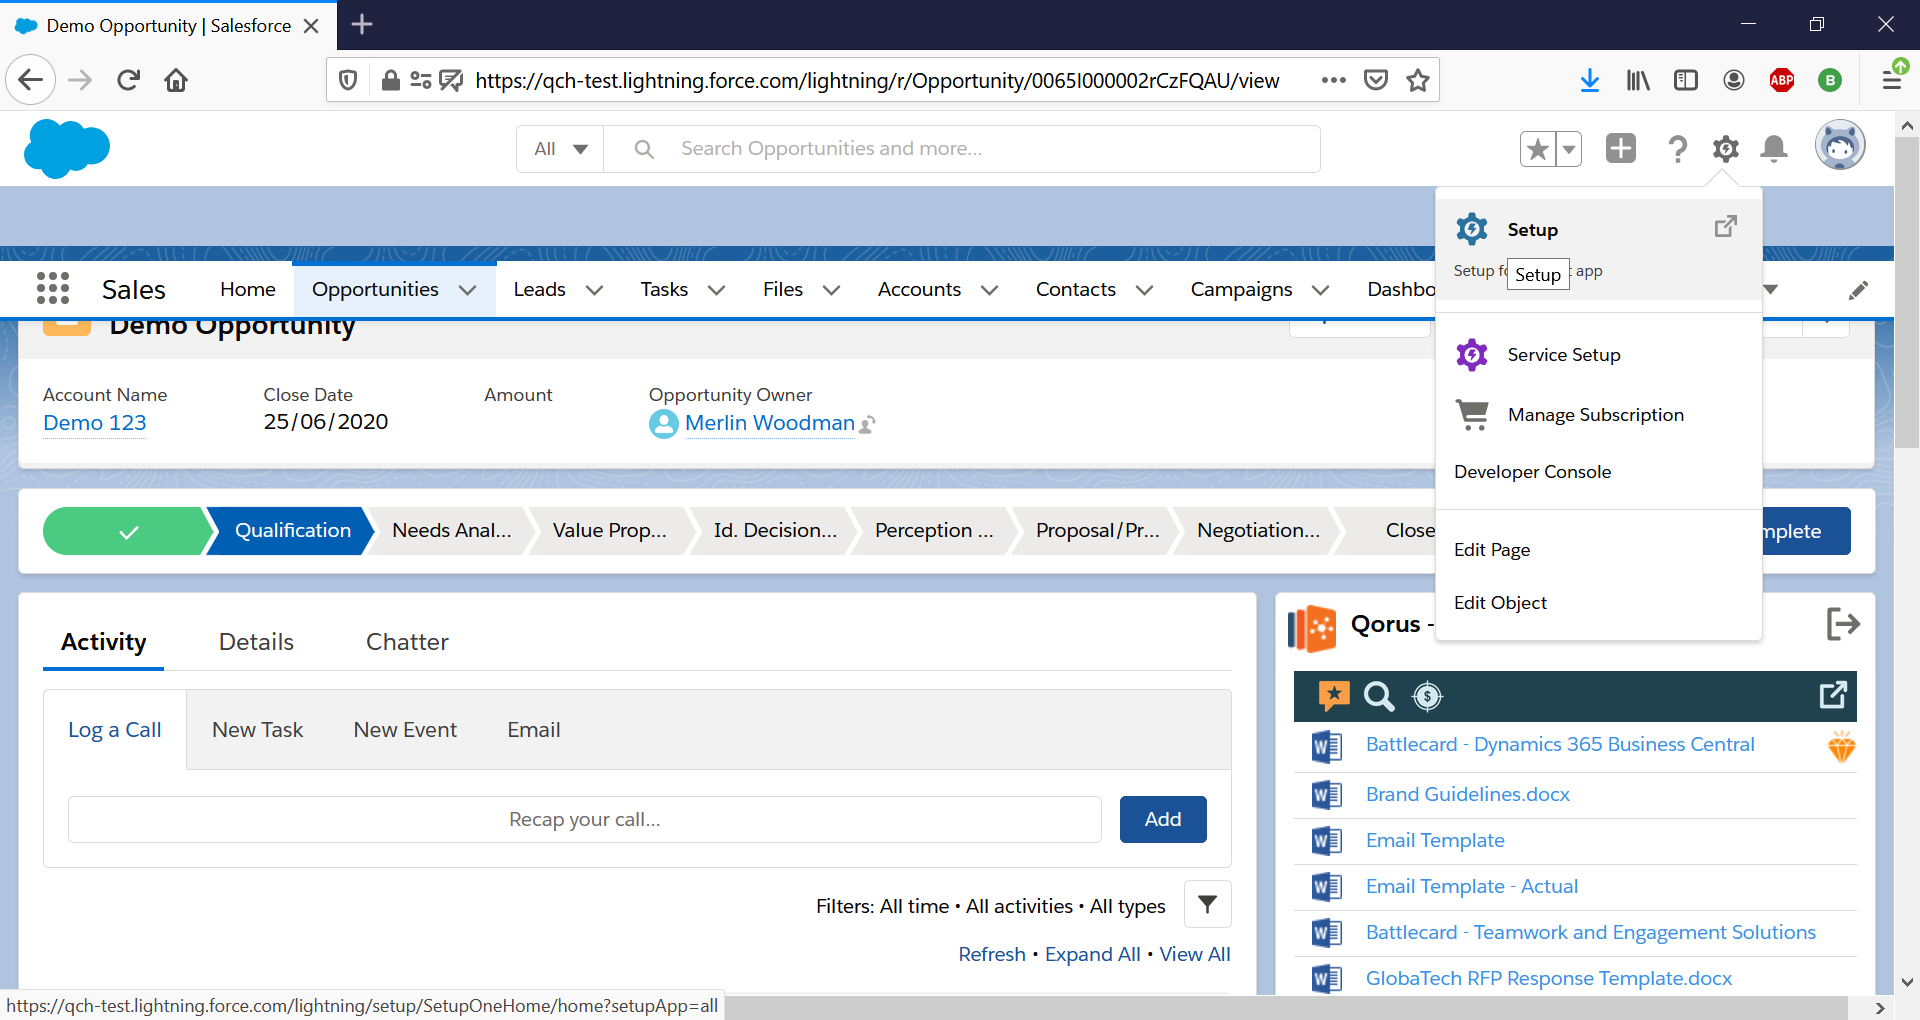Select the New Event activity tab

click(x=405, y=730)
